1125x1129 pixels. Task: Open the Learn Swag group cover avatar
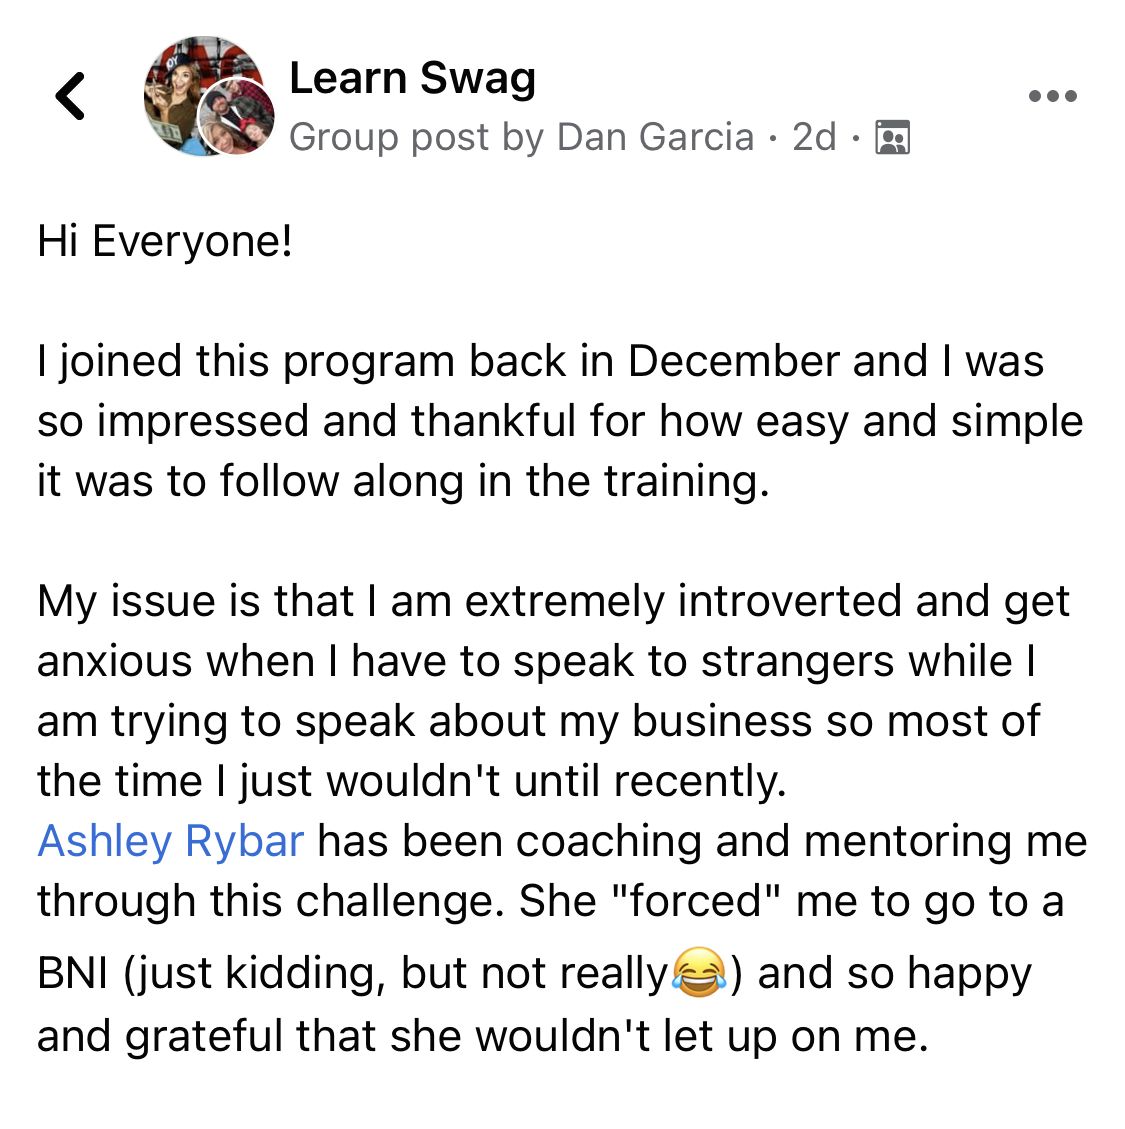tap(190, 80)
